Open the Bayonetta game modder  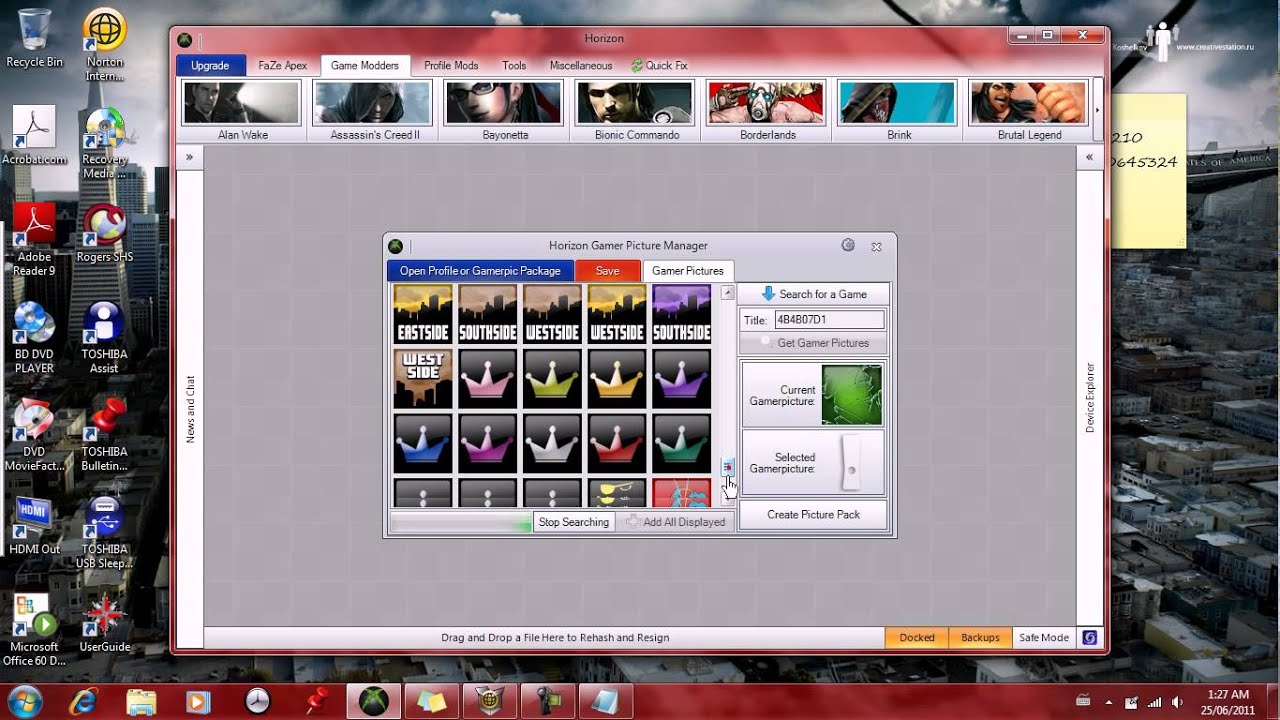[x=505, y=110]
